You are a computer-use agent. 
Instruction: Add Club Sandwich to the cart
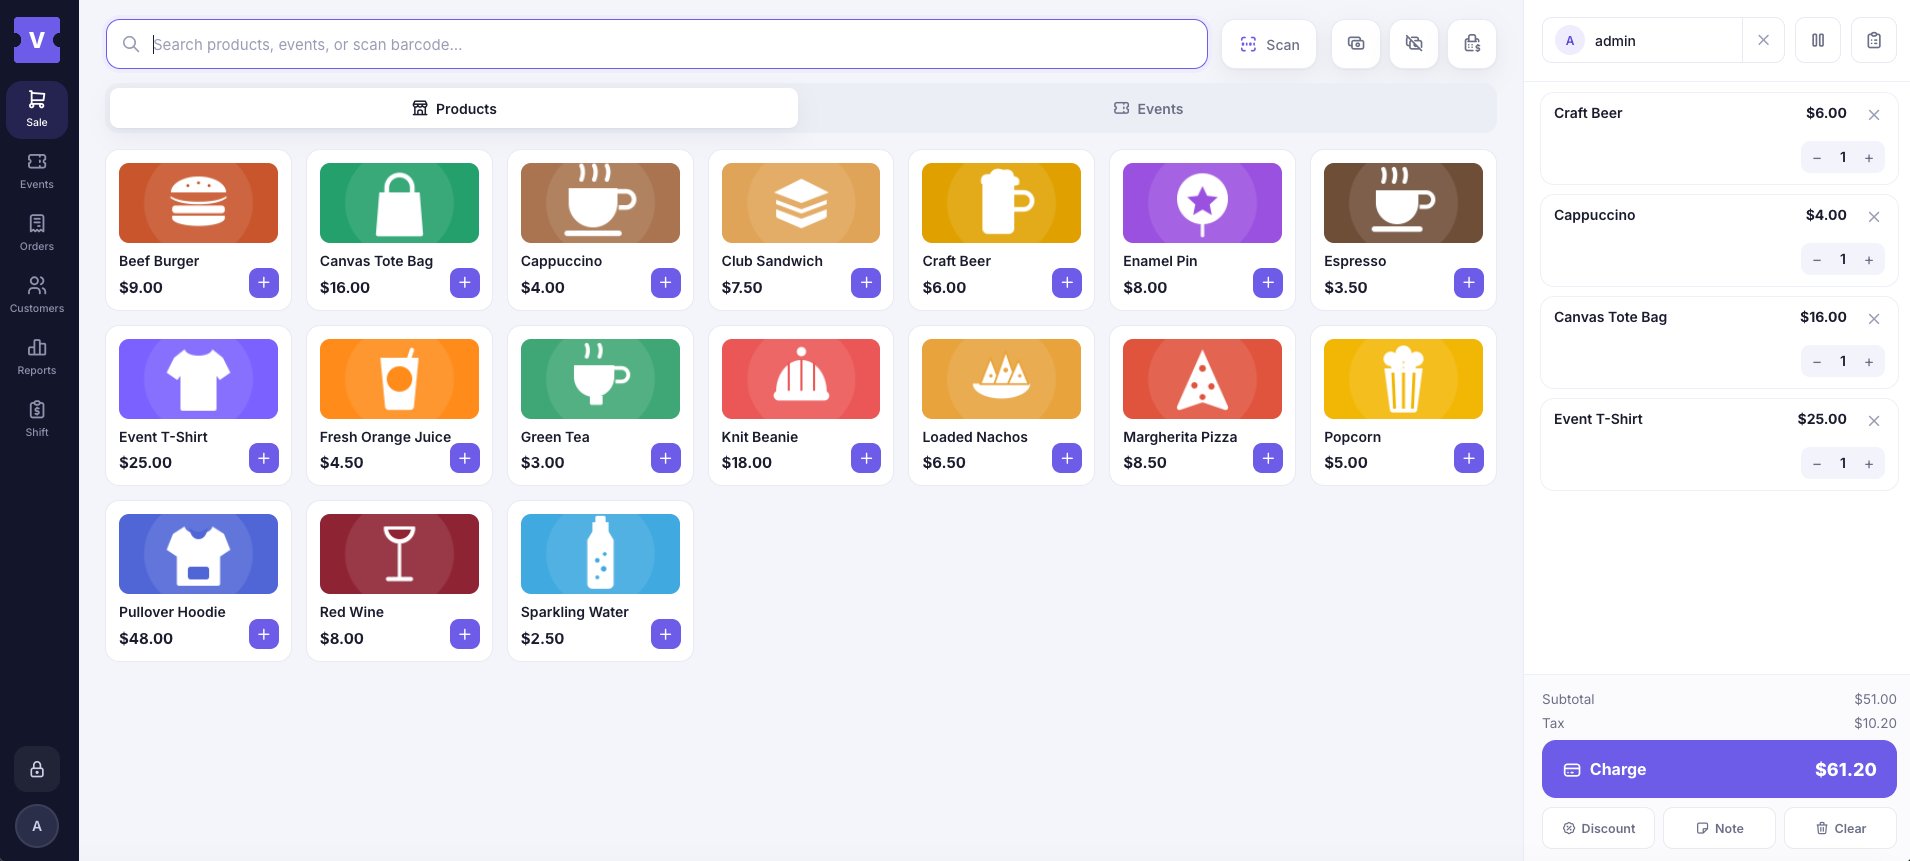coord(866,283)
